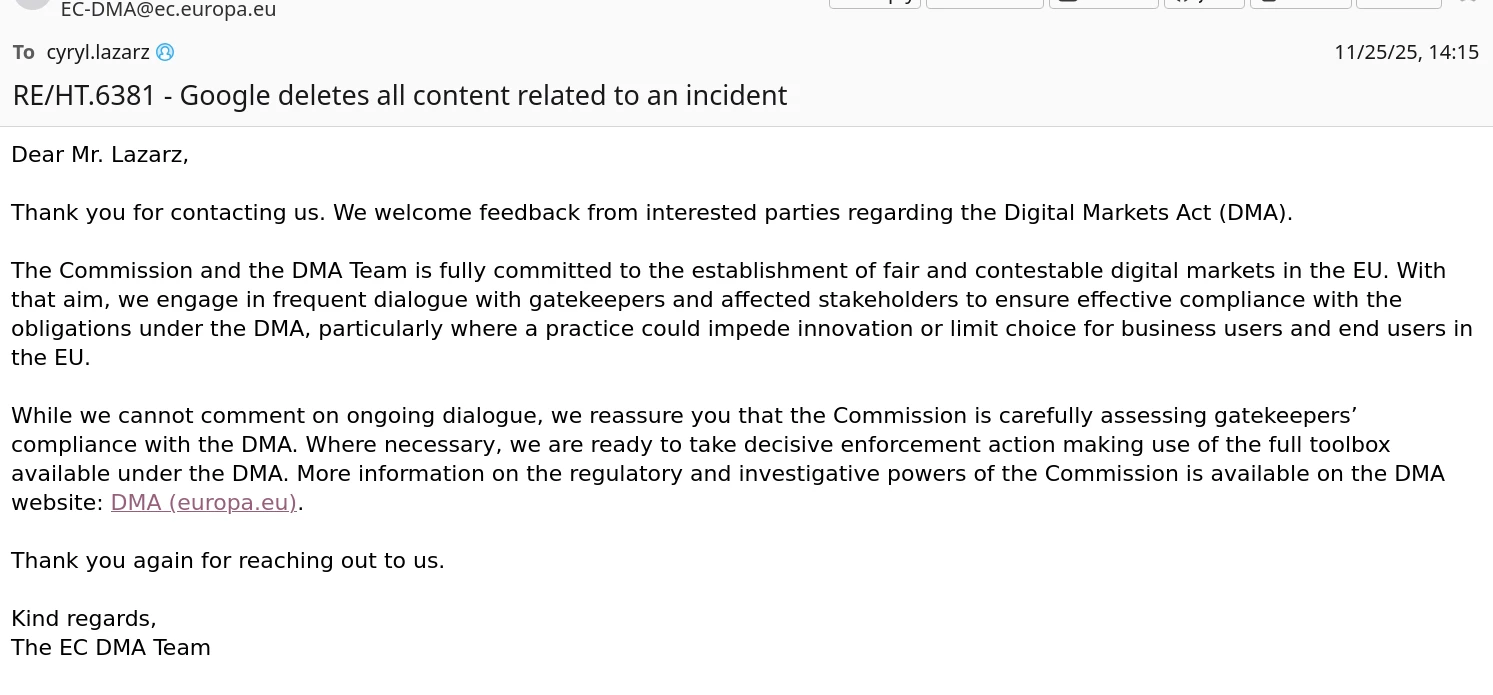Click sender address EC-DMA@ec.europa.eu
The width and height of the screenshot is (1493, 695).
[168, 11]
